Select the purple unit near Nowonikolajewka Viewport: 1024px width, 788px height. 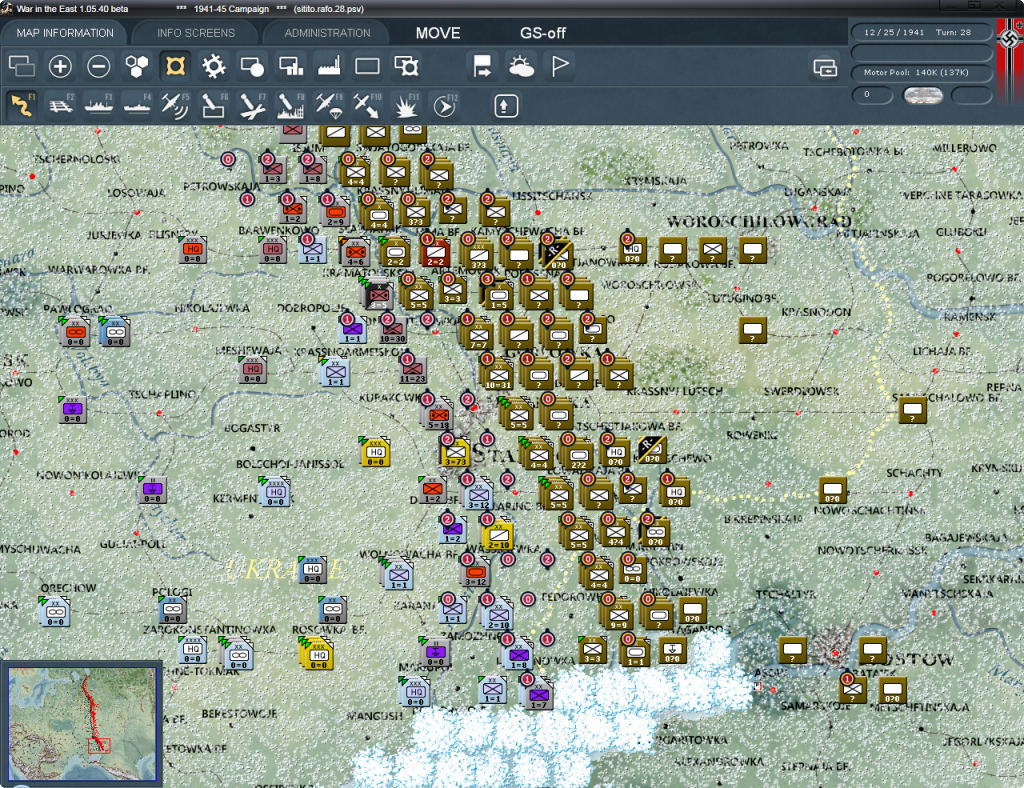pyautogui.click(x=152, y=490)
